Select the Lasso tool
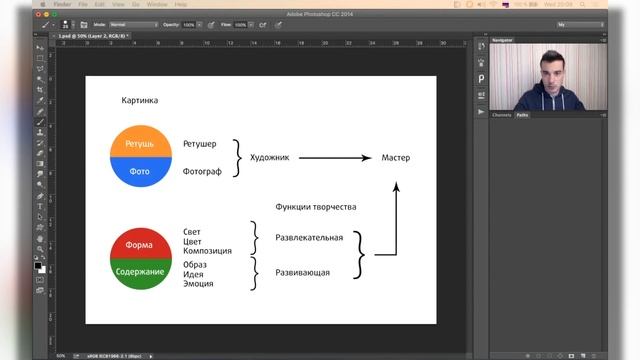The image size is (640, 360). 40,69
